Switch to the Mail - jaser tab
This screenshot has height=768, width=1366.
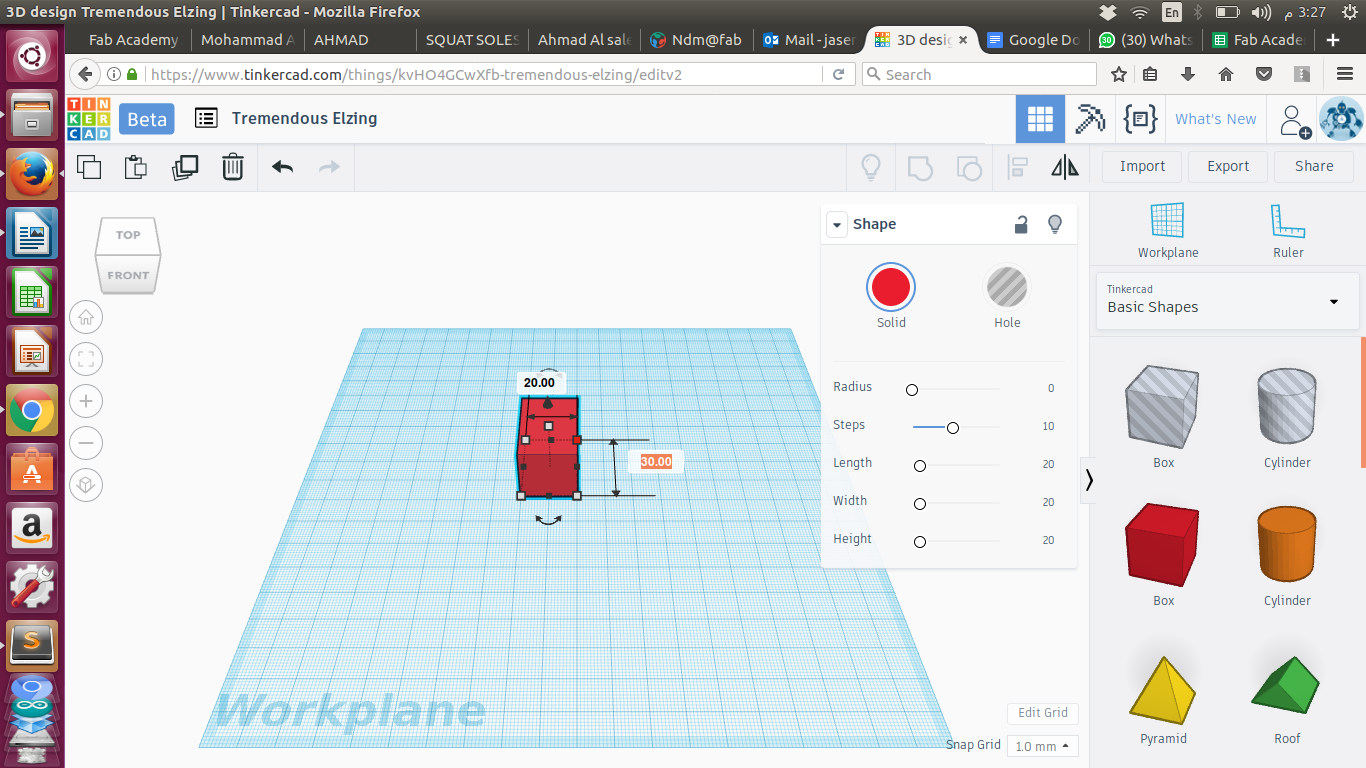click(x=809, y=40)
